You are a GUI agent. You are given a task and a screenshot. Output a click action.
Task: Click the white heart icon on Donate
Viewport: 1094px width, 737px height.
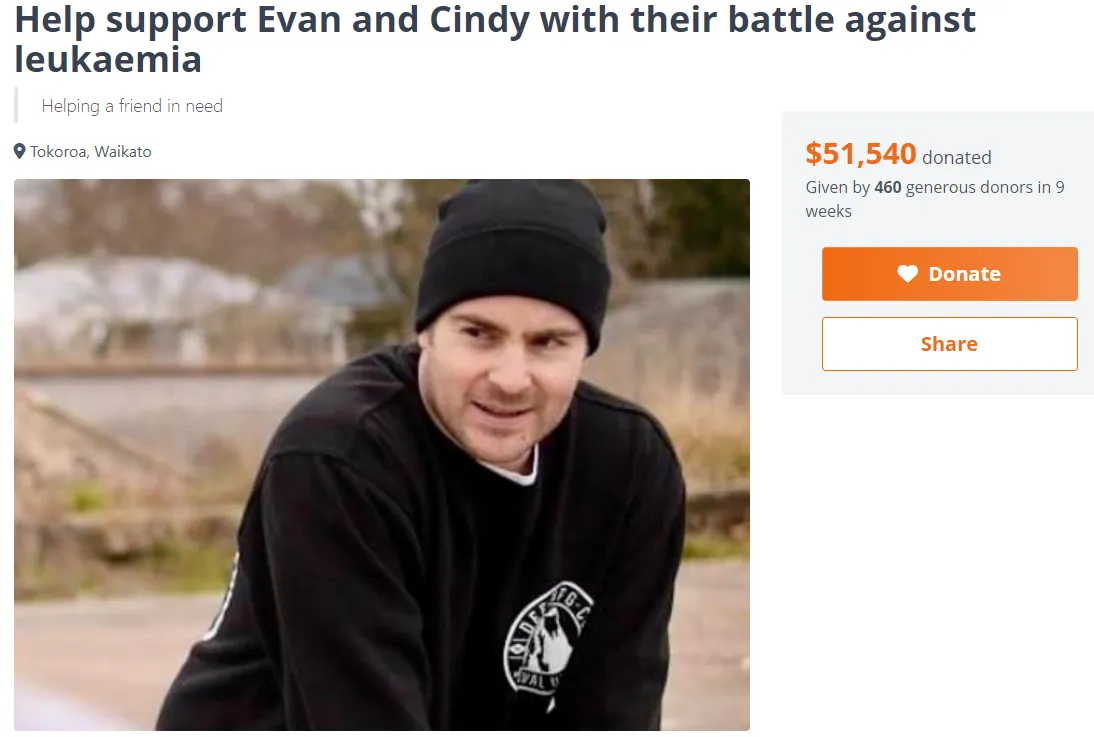(907, 274)
